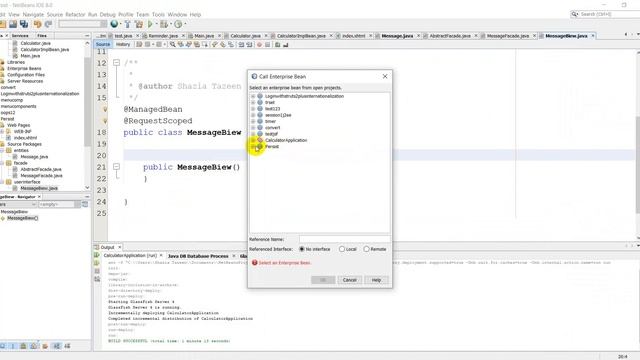Click the green Run Project icon
The width and height of the screenshot is (640, 360).
(150, 24)
